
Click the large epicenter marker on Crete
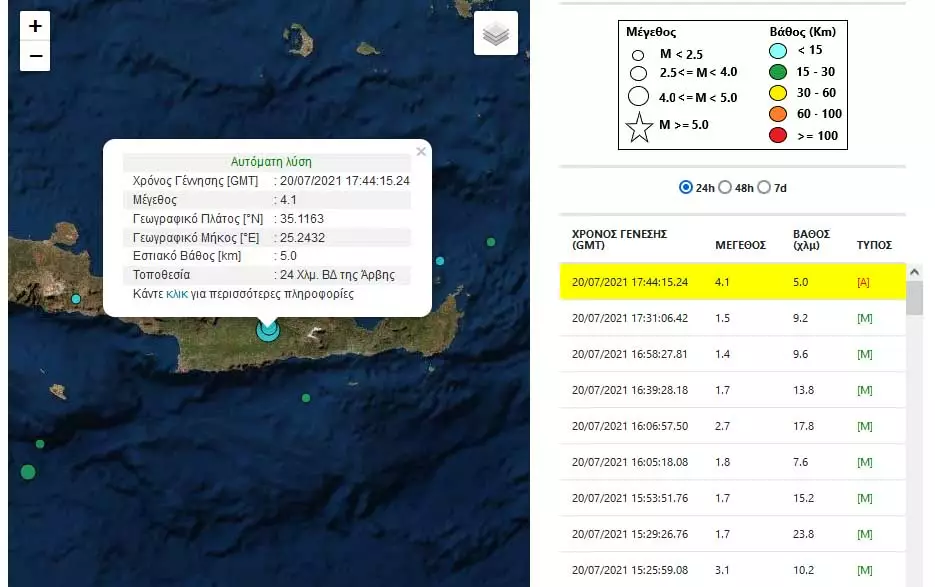[267, 329]
